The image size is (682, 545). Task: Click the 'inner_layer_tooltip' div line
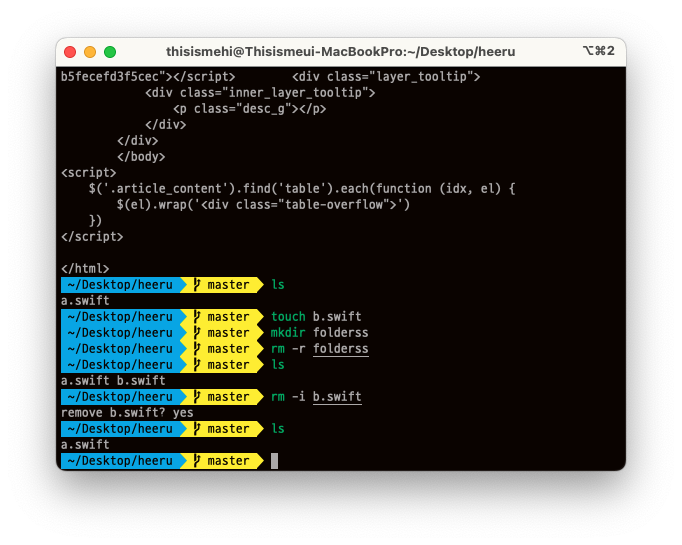click(260, 93)
